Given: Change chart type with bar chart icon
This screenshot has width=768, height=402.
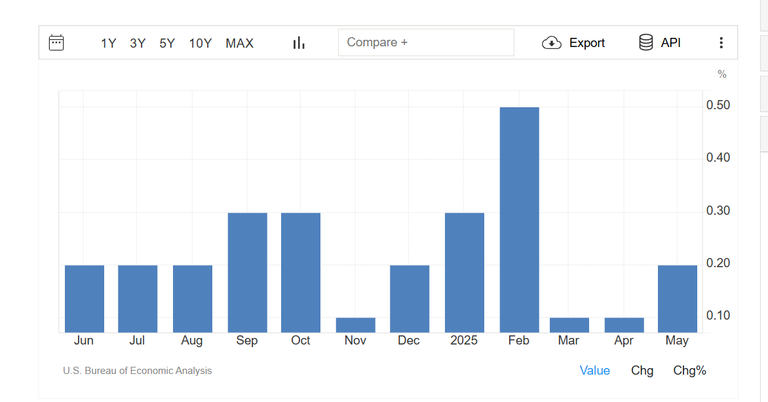Looking at the screenshot, I should point(299,43).
